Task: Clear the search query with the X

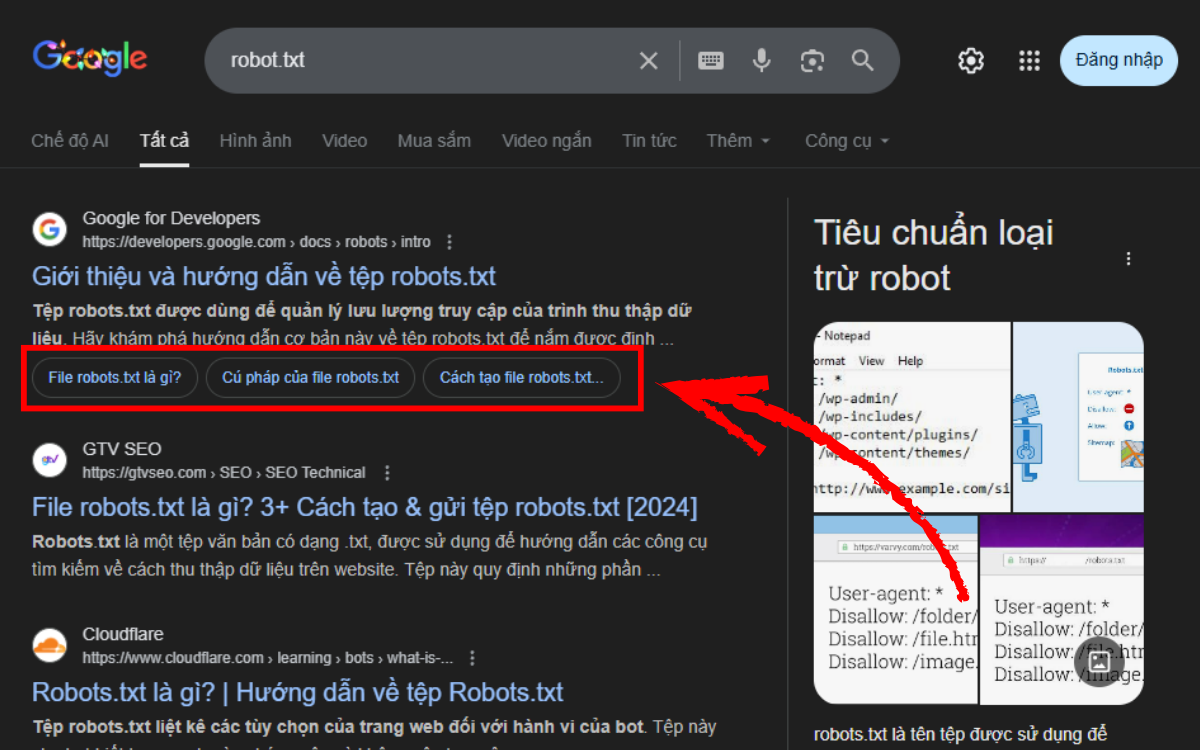Action: [x=648, y=60]
